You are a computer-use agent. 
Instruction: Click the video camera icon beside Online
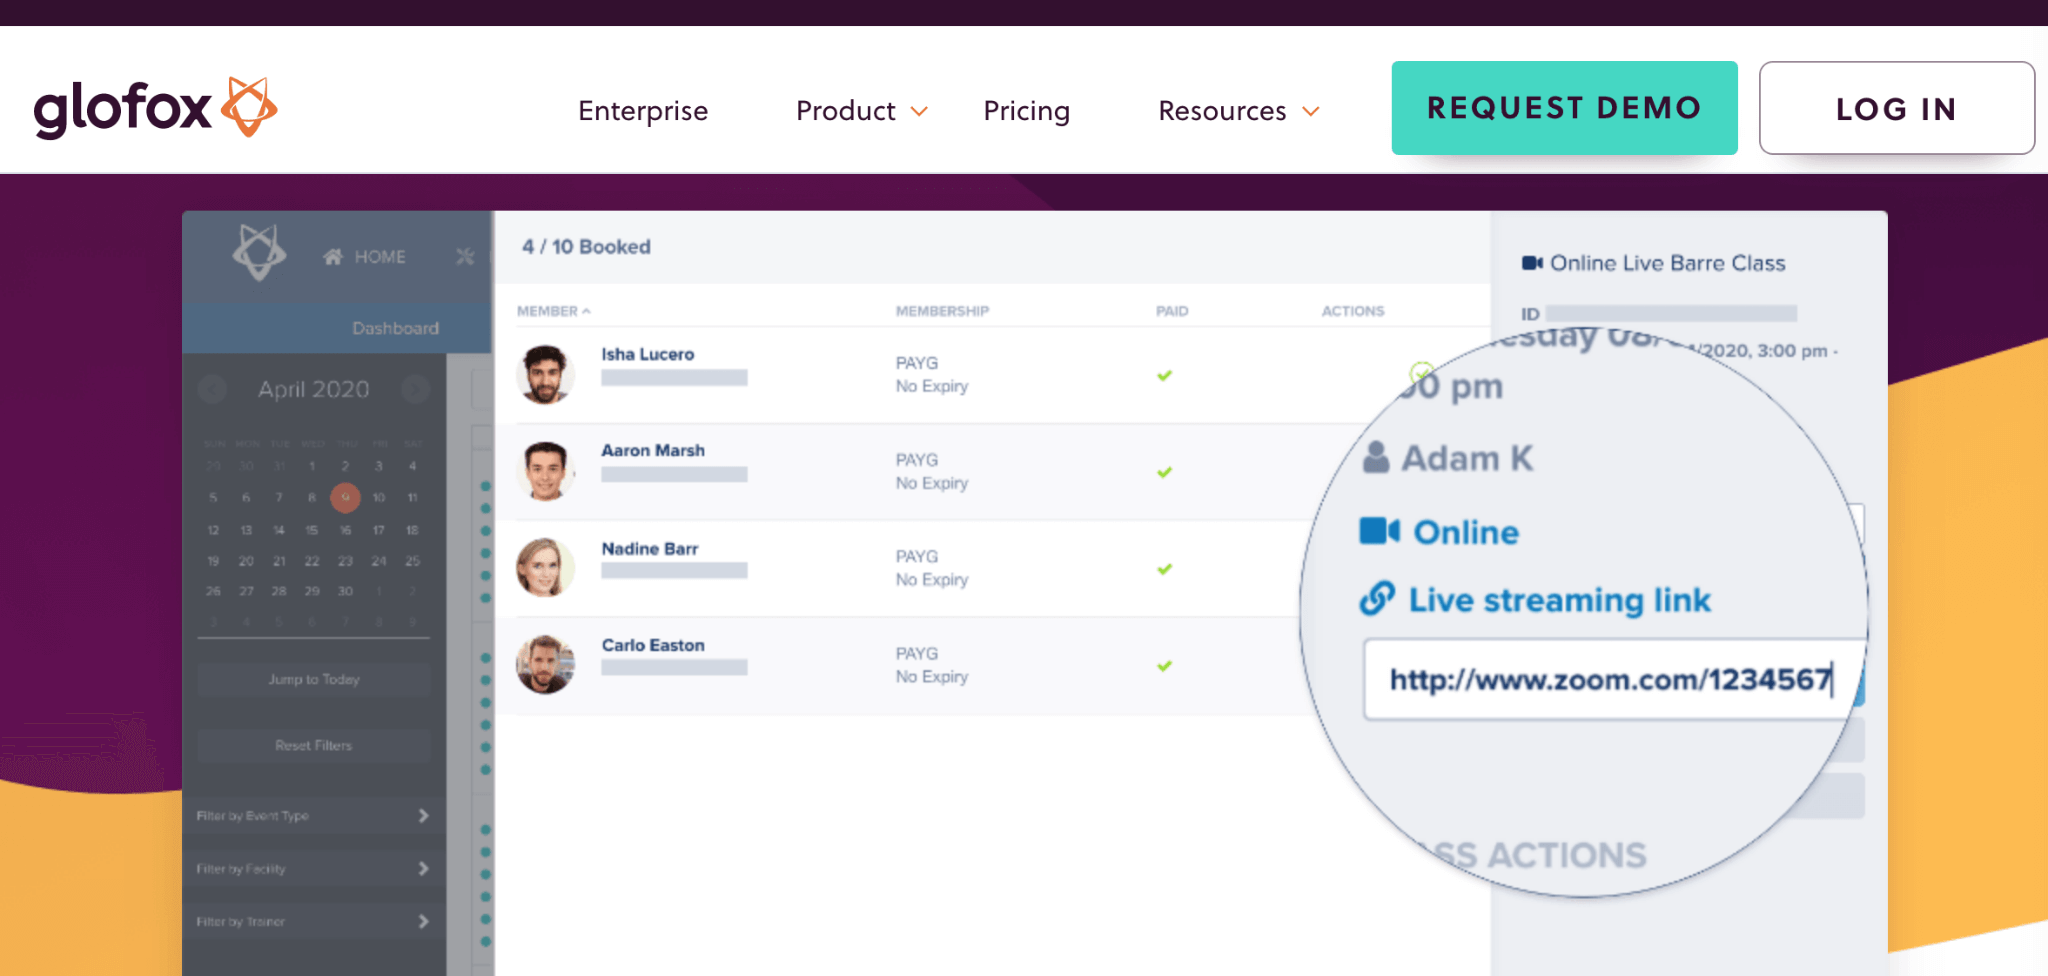pyautogui.click(x=1379, y=531)
